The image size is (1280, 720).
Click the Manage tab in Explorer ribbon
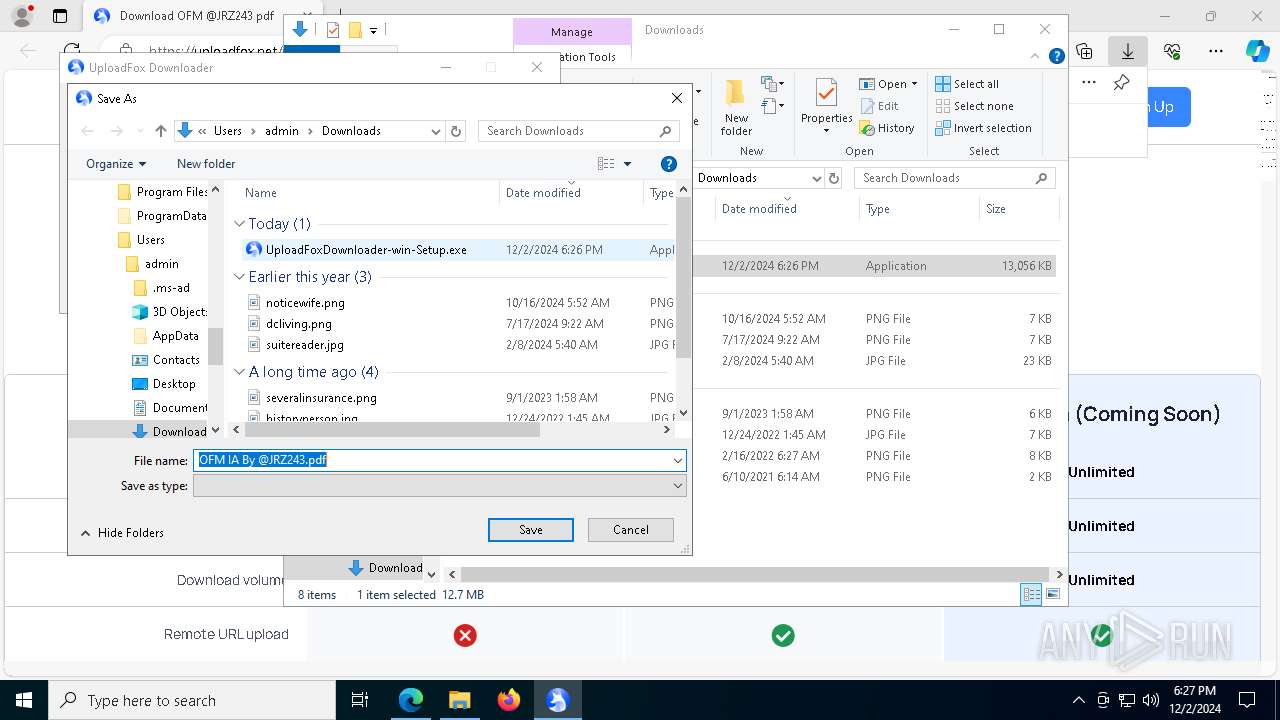[572, 32]
